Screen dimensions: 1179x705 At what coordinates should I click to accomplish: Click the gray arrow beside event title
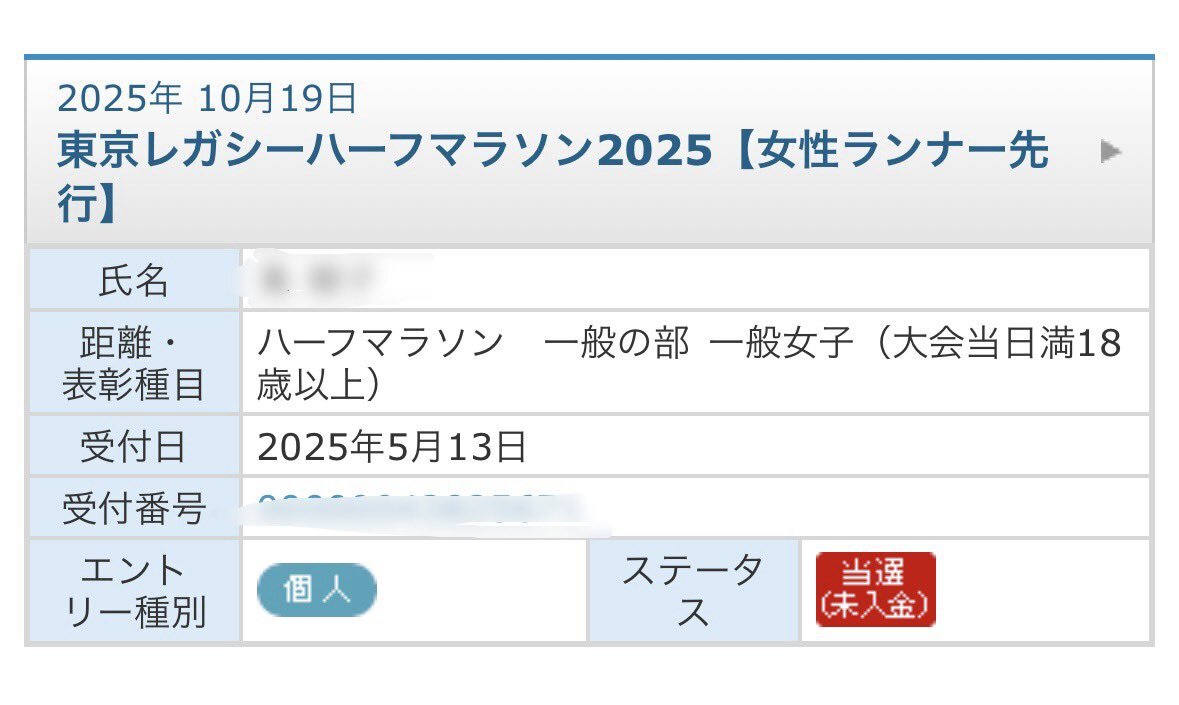[1110, 151]
